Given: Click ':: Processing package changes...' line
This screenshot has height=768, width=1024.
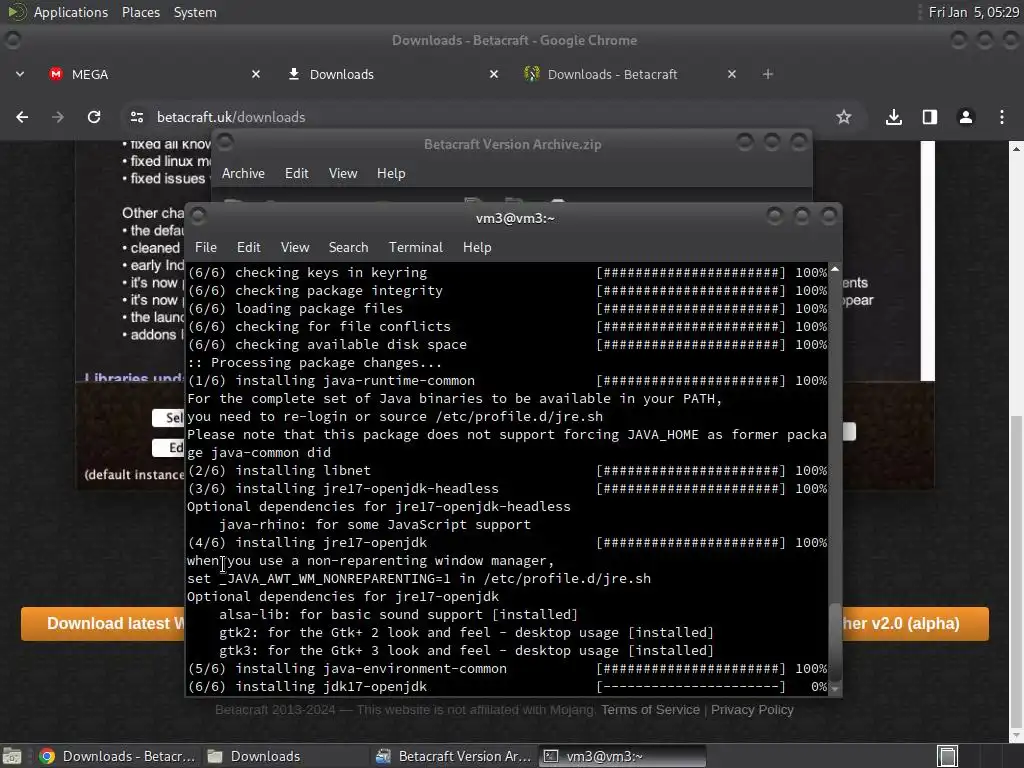Looking at the screenshot, I should (314, 362).
